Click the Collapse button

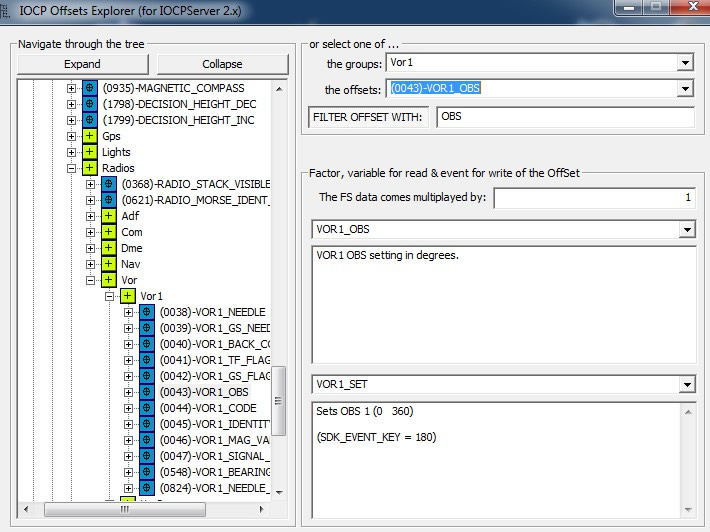pyautogui.click(x=221, y=63)
